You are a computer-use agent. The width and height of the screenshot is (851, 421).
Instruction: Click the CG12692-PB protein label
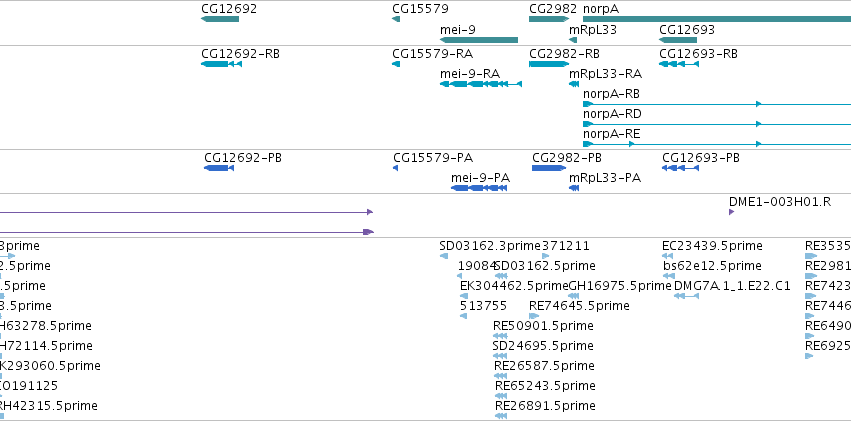click(243, 158)
